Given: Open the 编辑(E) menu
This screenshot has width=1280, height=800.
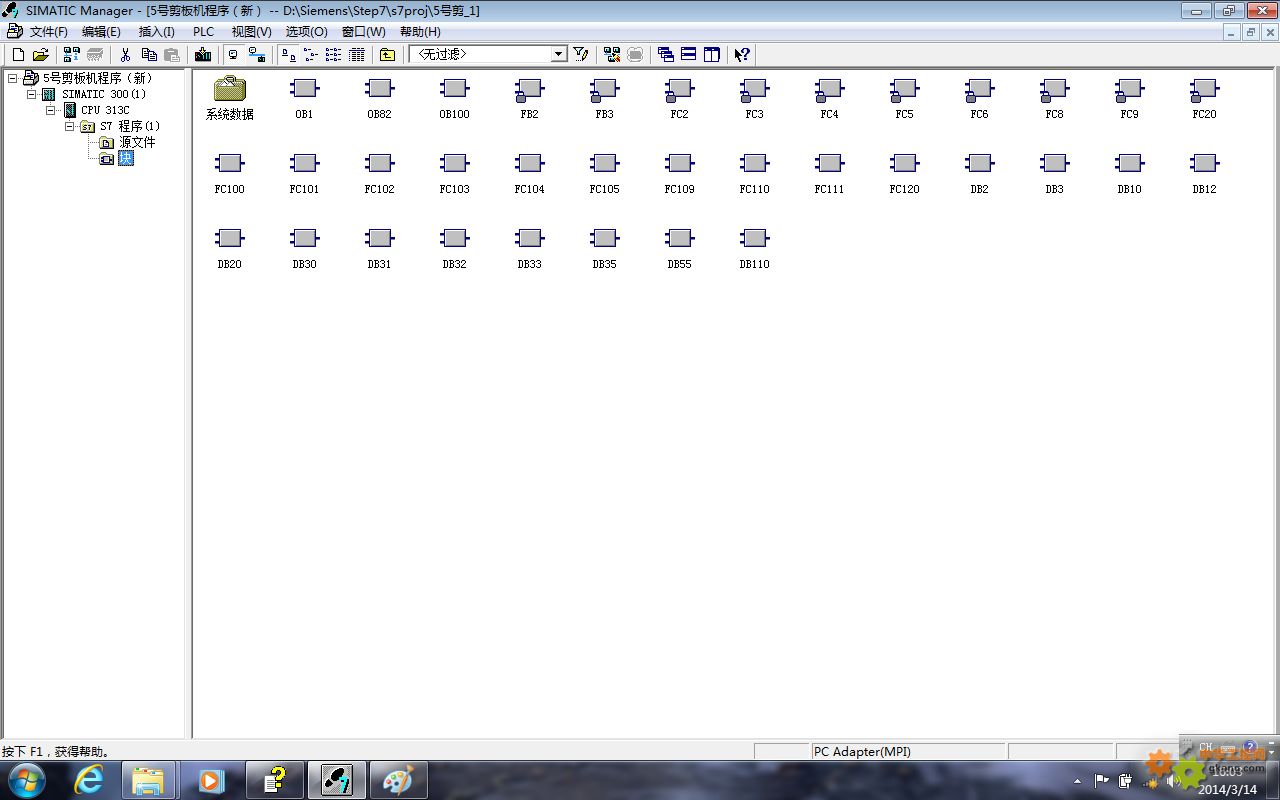Looking at the screenshot, I should 101,32.
